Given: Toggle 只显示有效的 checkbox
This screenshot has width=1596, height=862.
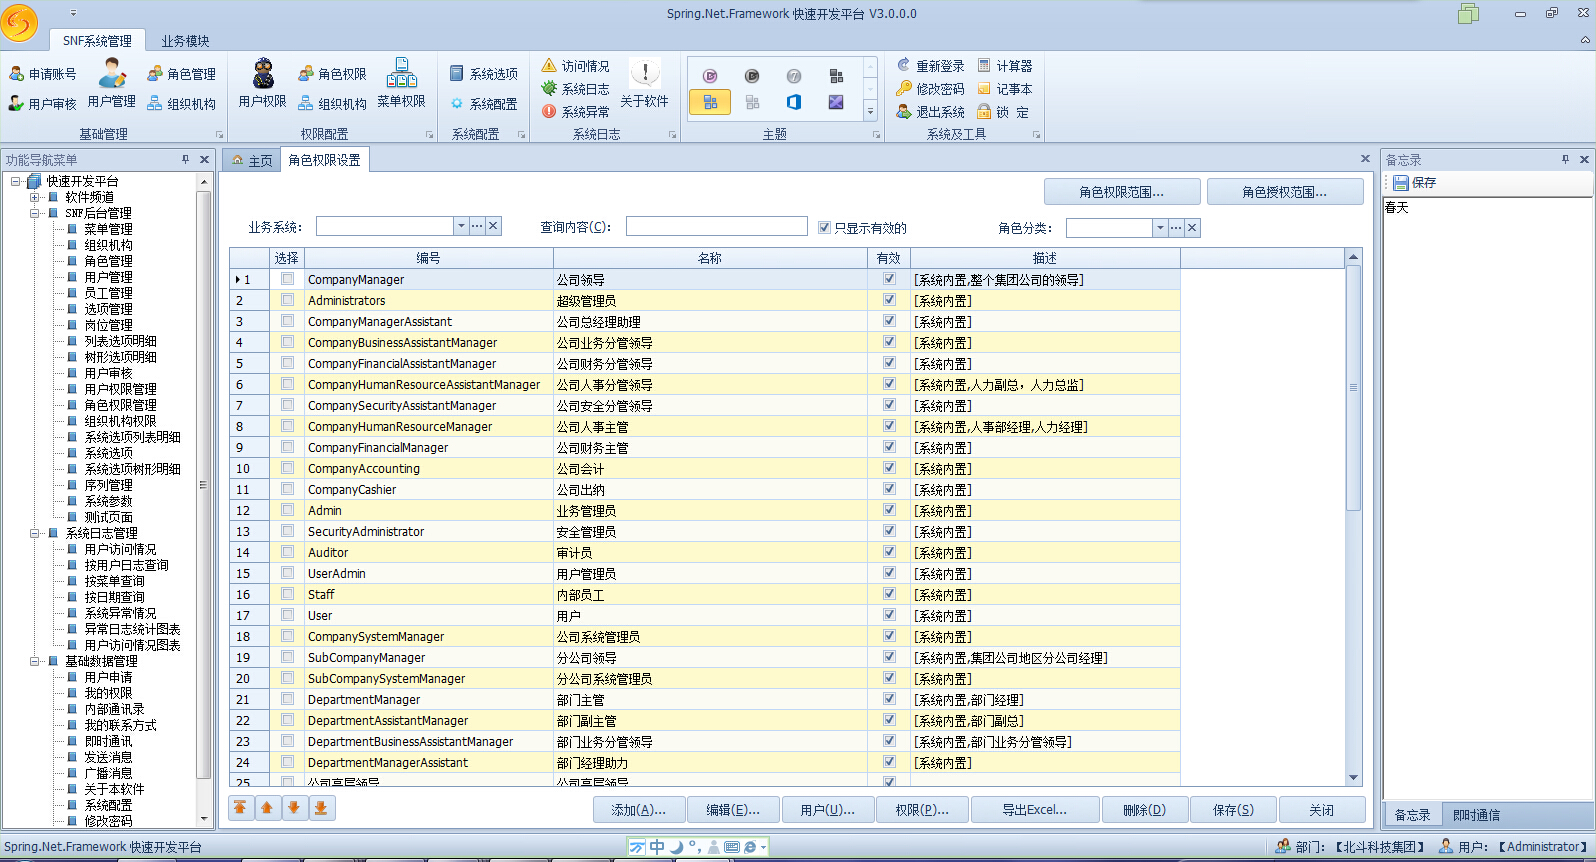Looking at the screenshot, I should pos(824,227).
